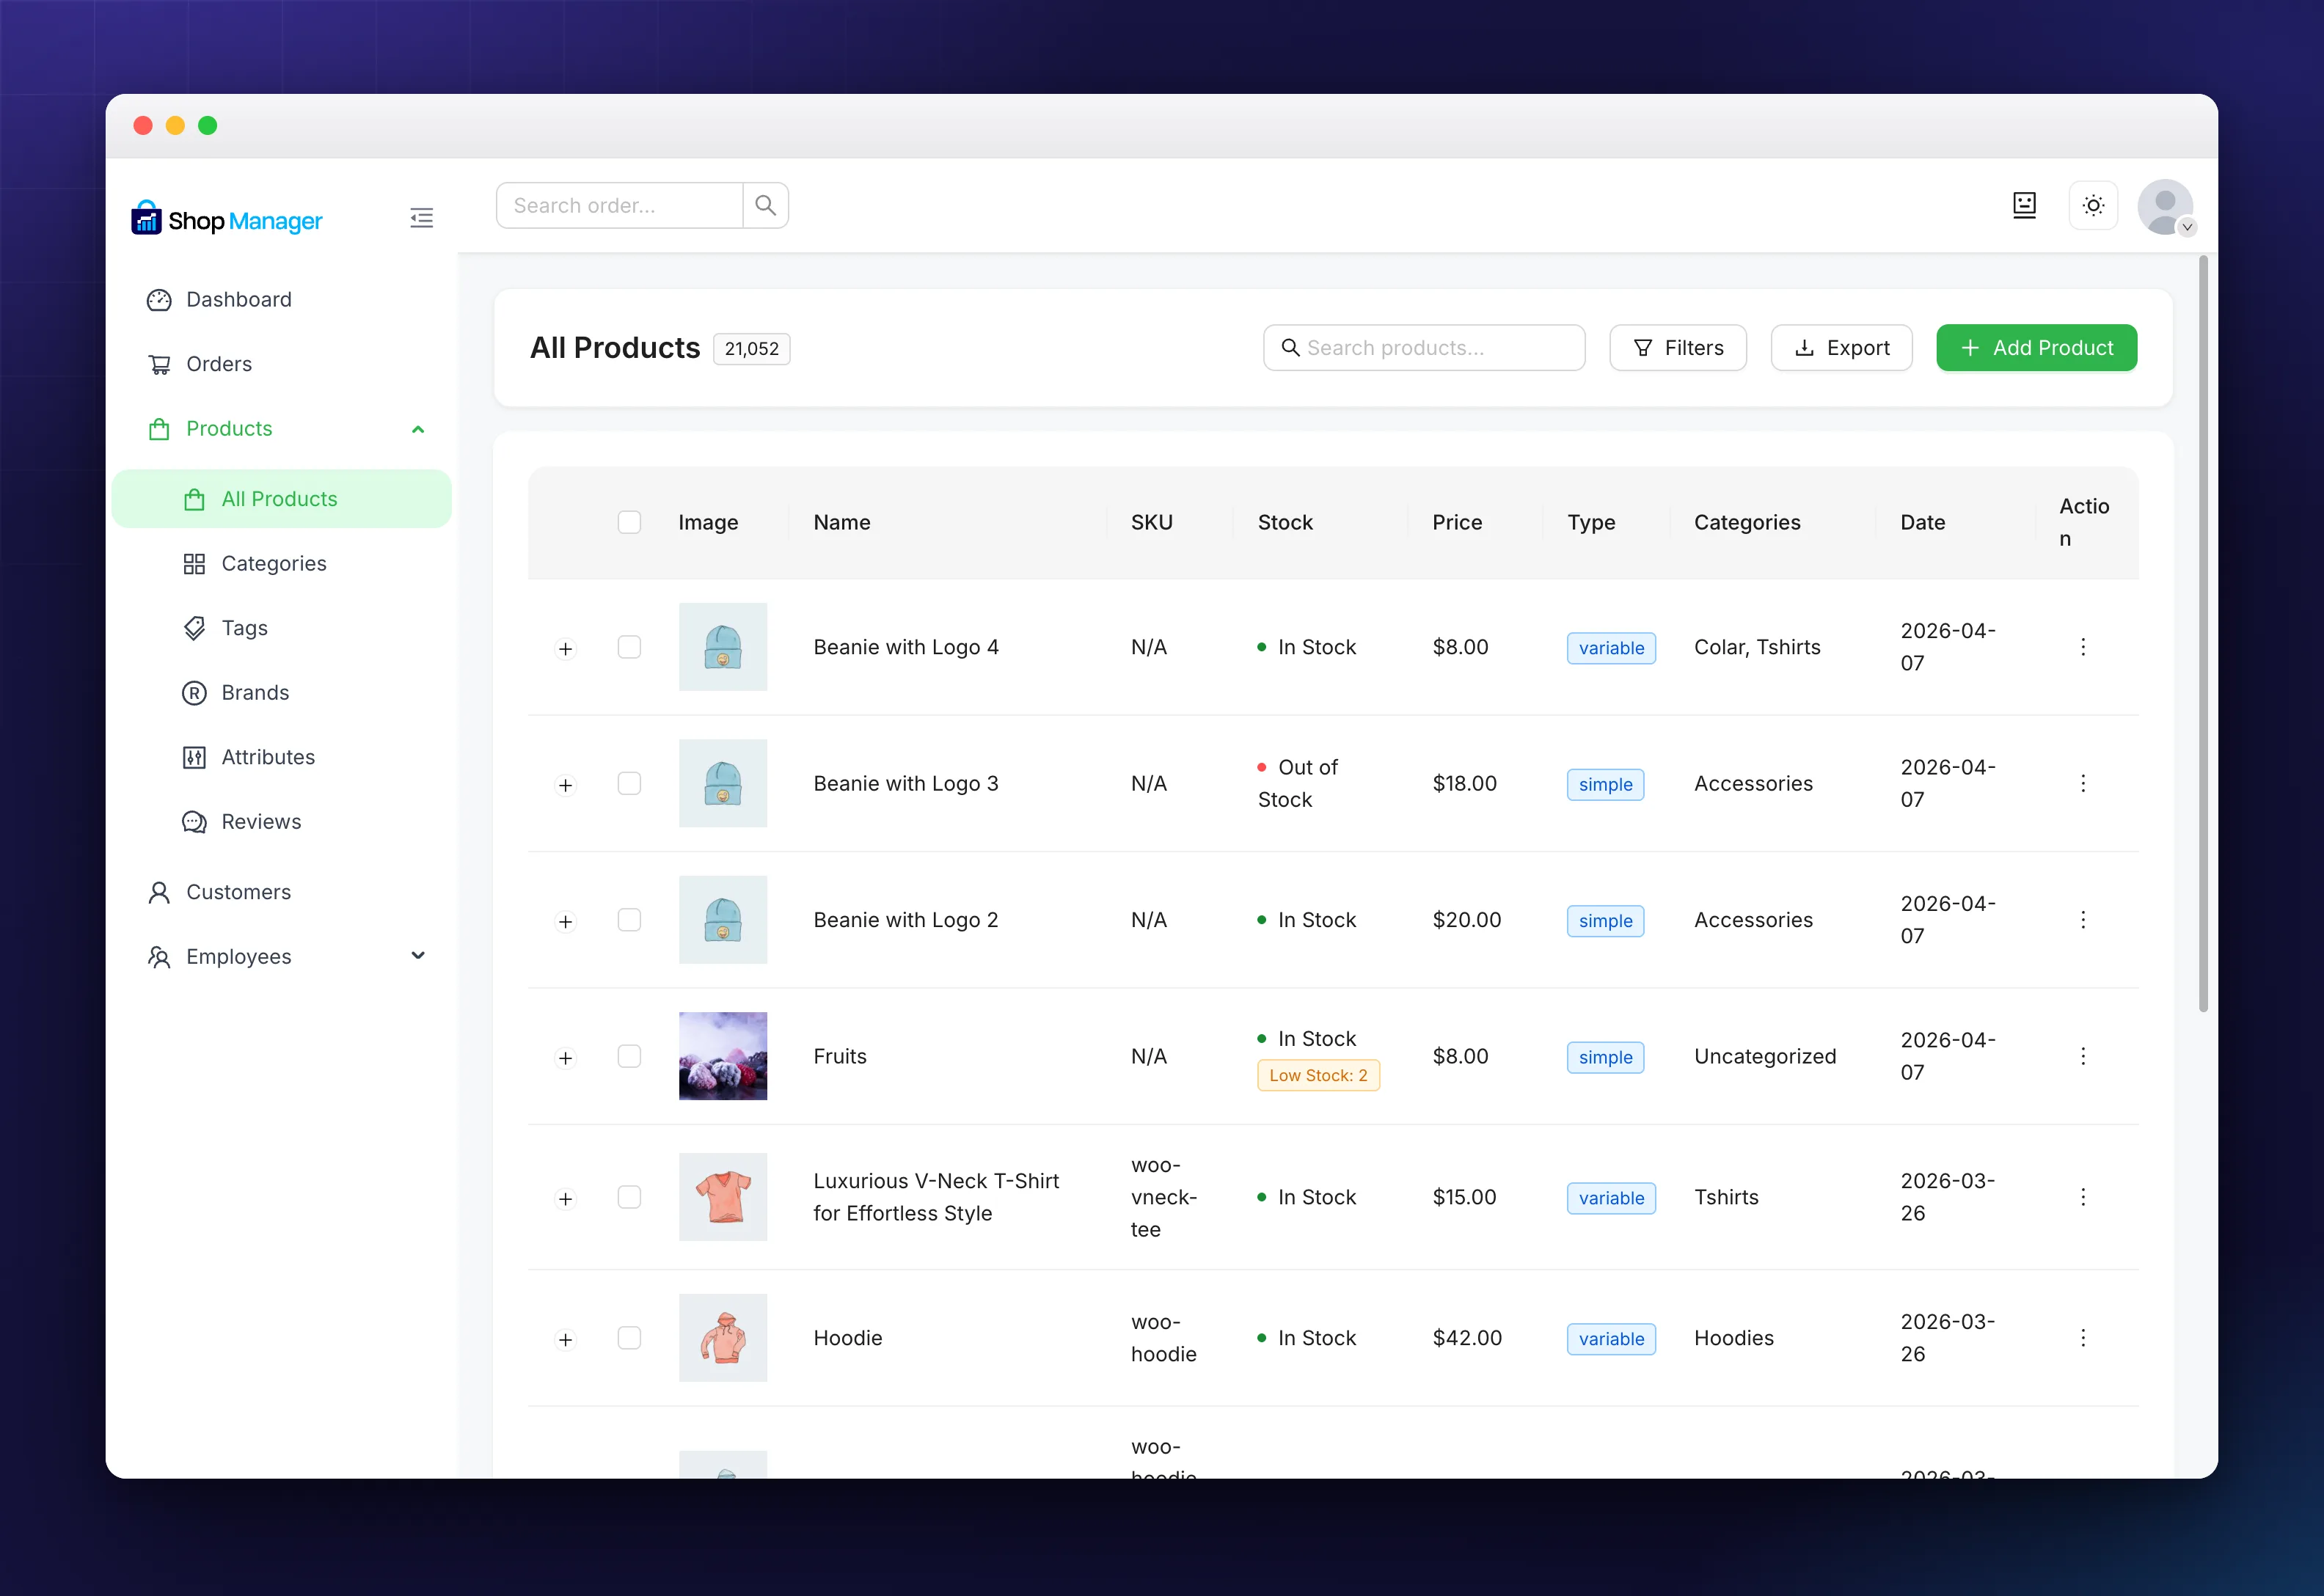The width and height of the screenshot is (2324, 1596).
Task: Click the Colar, Tshirts categories cell
Action: pyautogui.click(x=1757, y=648)
